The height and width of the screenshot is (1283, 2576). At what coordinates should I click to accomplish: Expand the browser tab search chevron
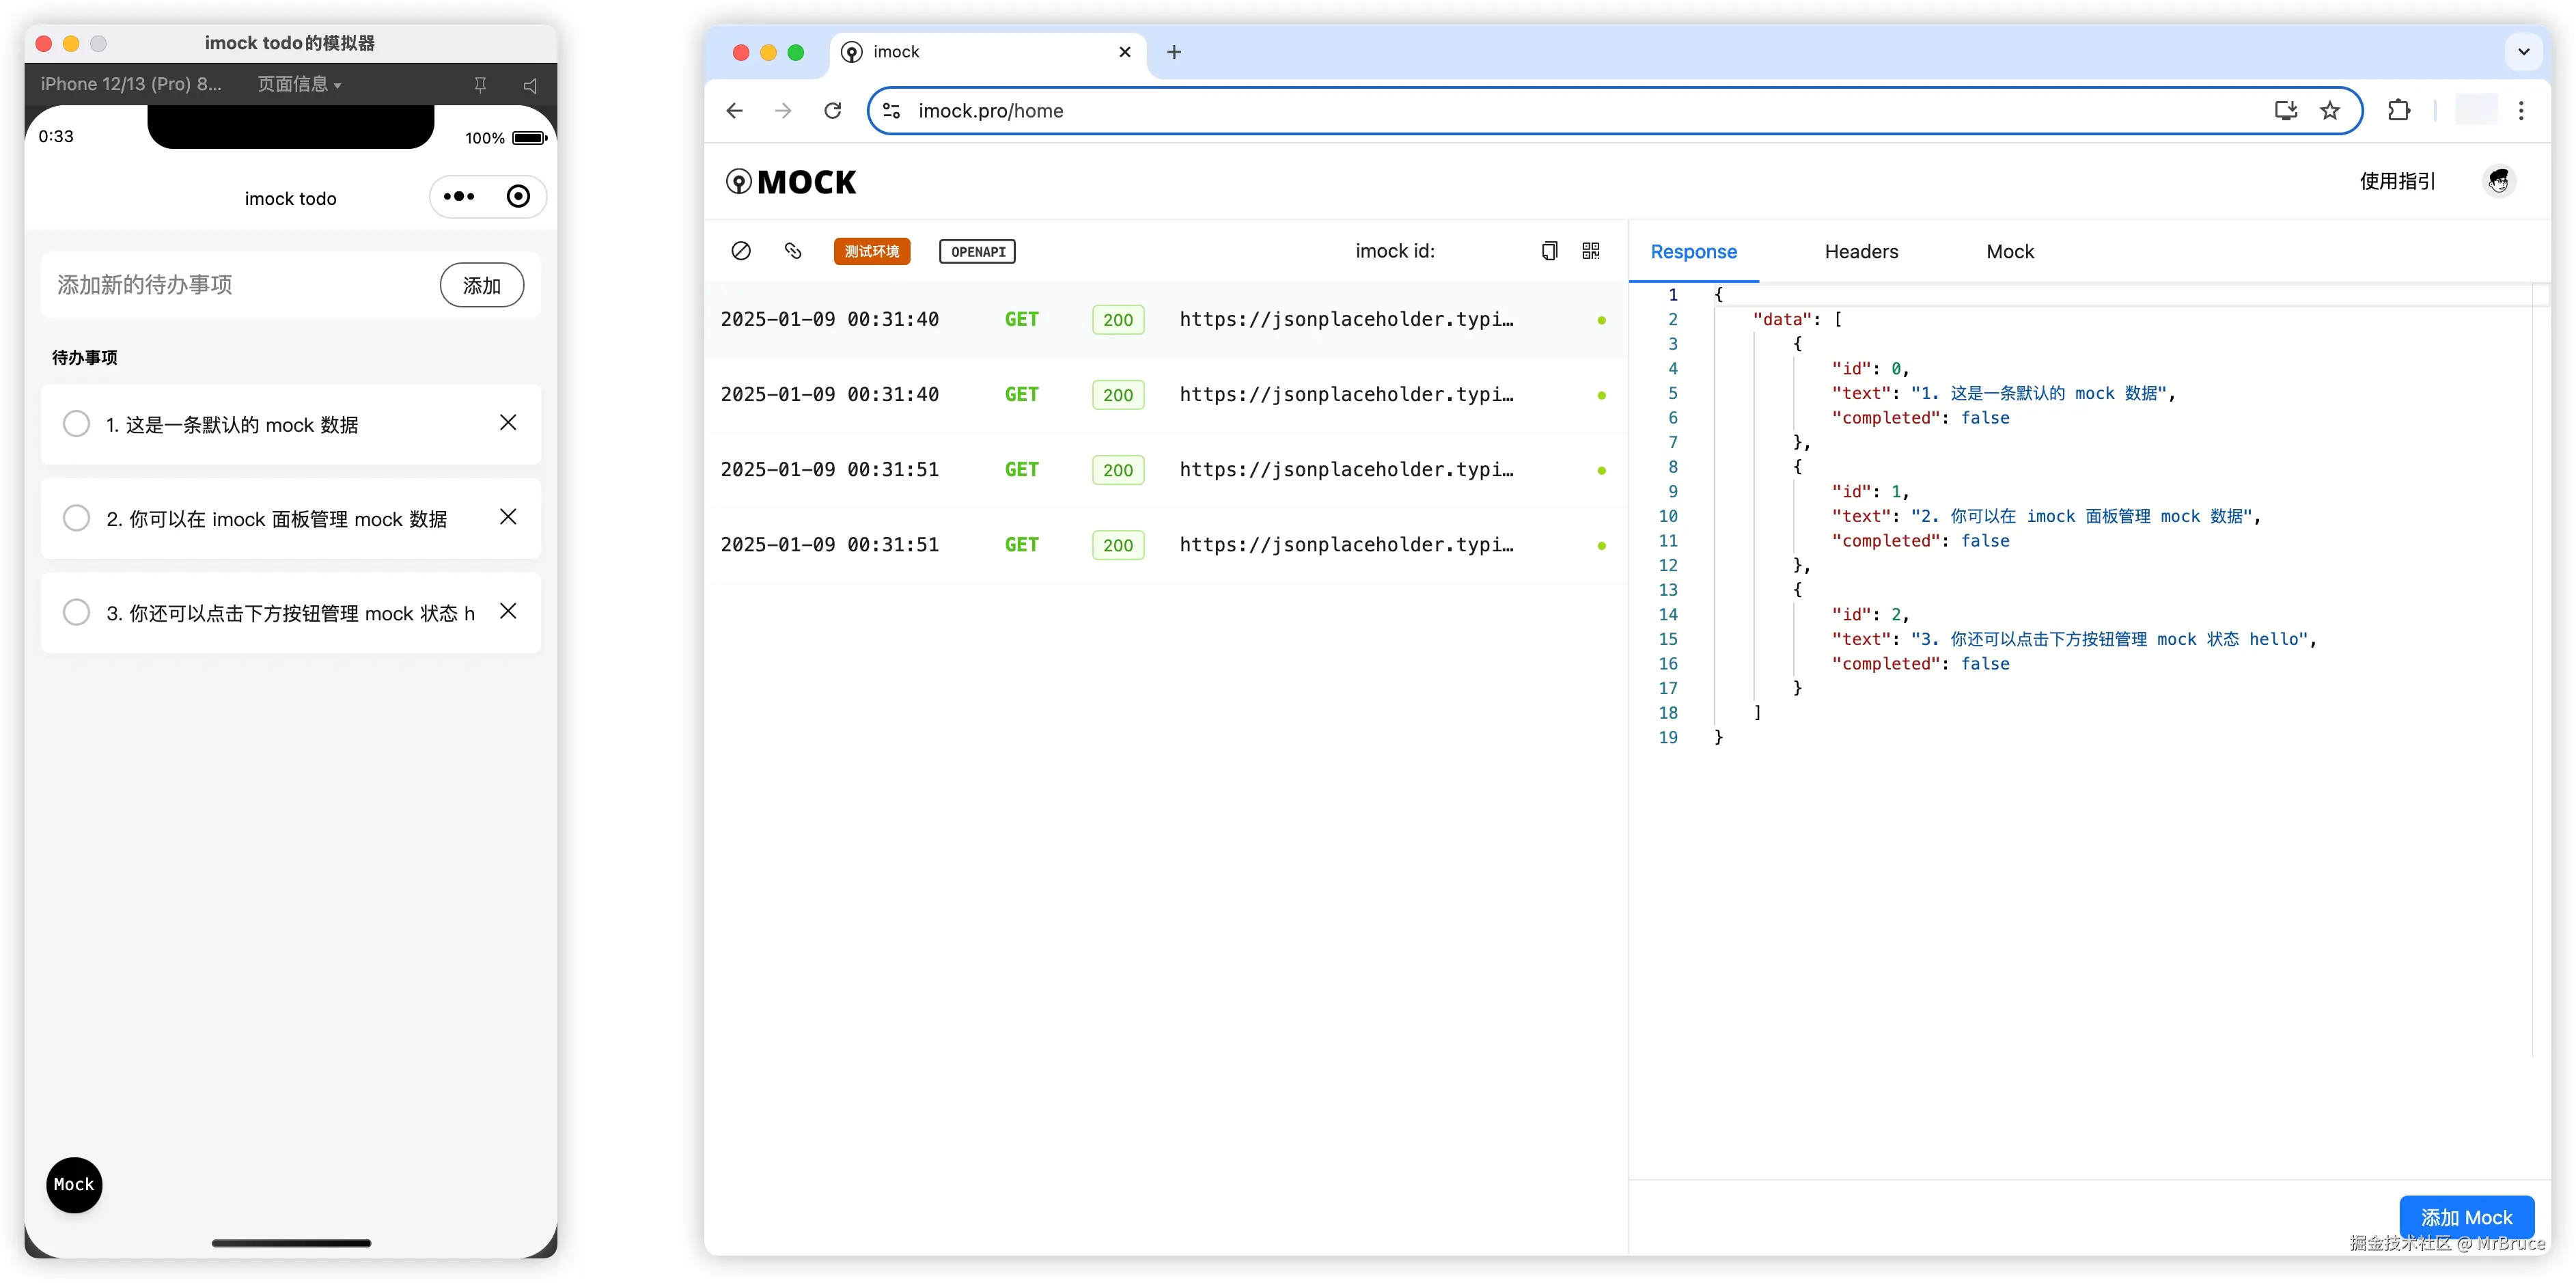click(2523, 52)
